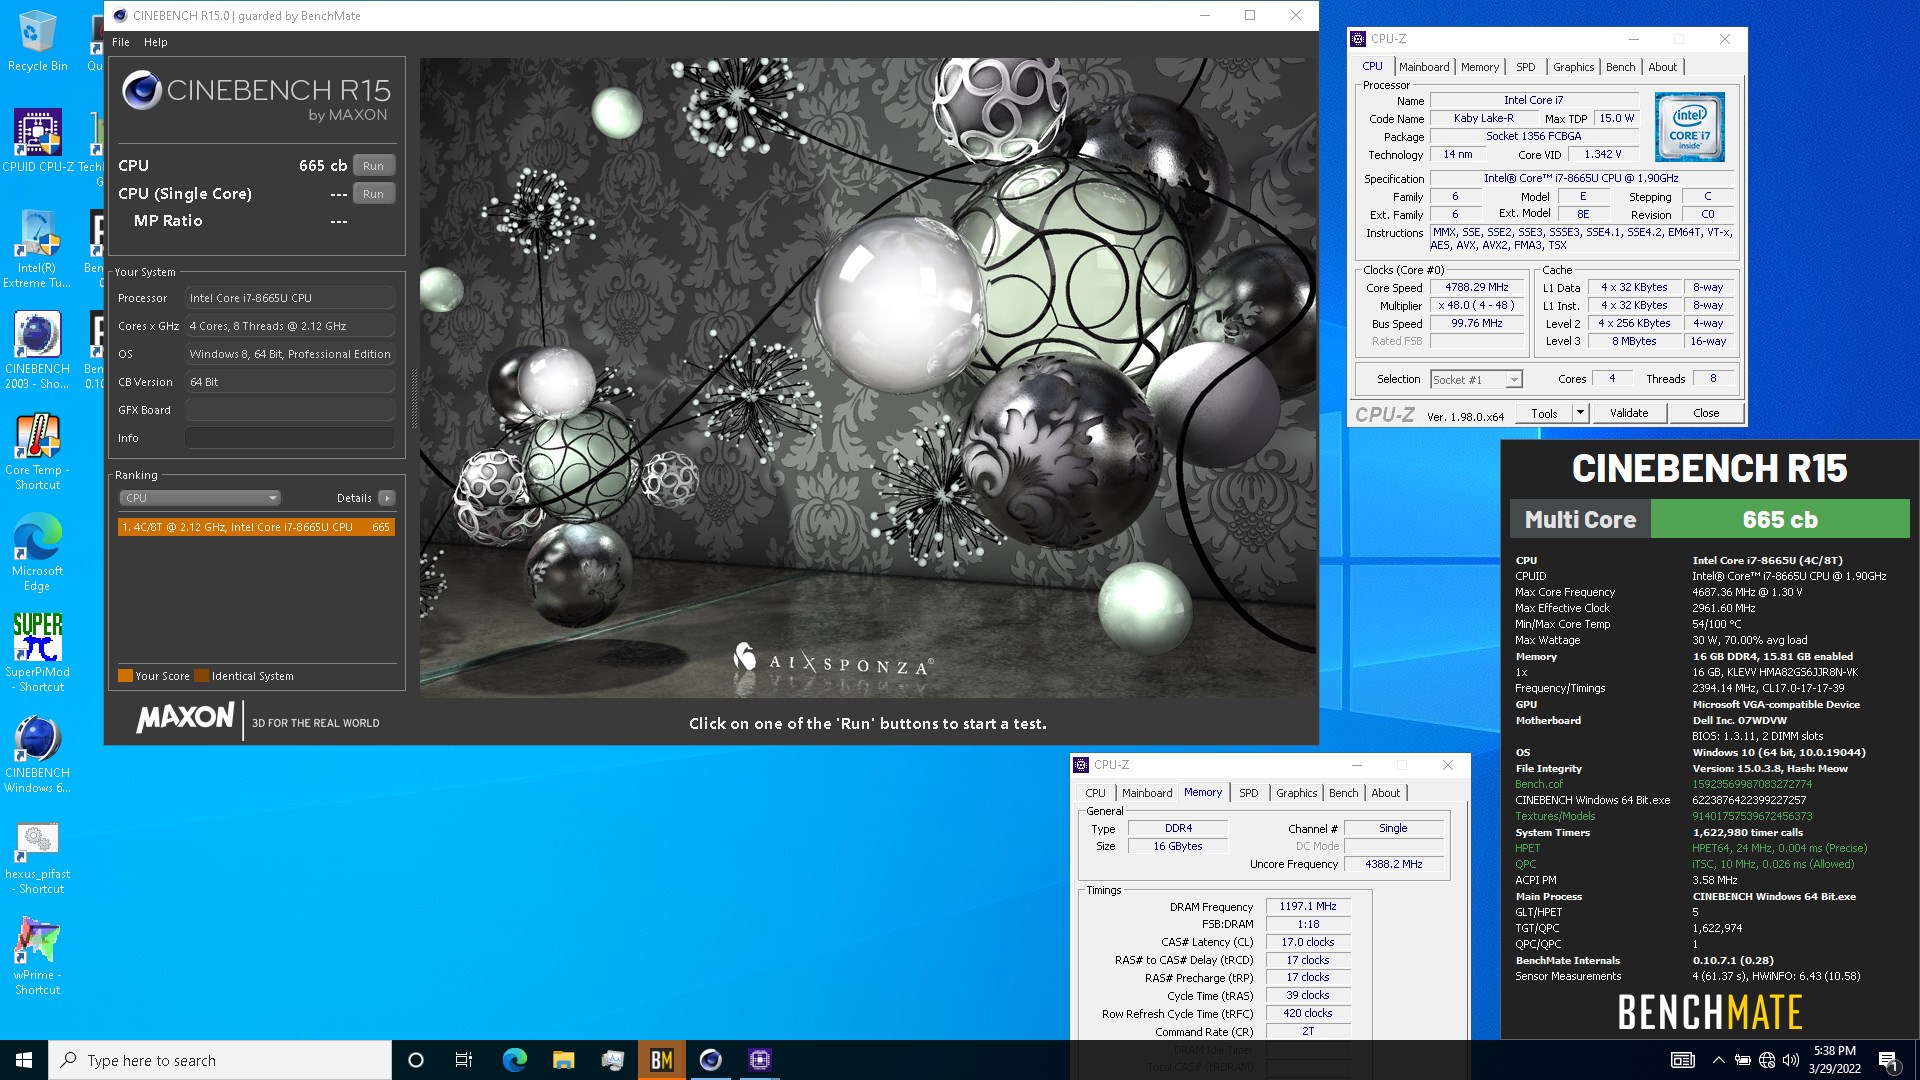Switch to BenchMate taskbar app
The width and height of the screenshot is (1920, 1080).
point(661,1060)
